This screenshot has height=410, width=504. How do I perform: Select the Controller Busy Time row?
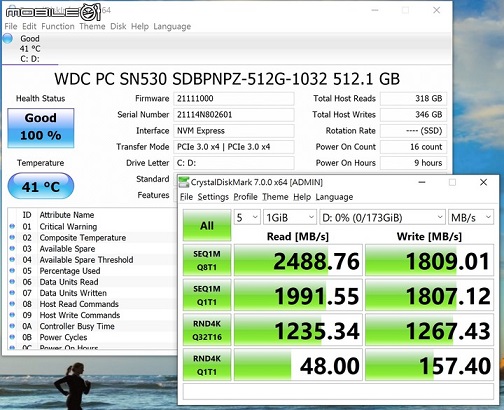tap(92, 326)
